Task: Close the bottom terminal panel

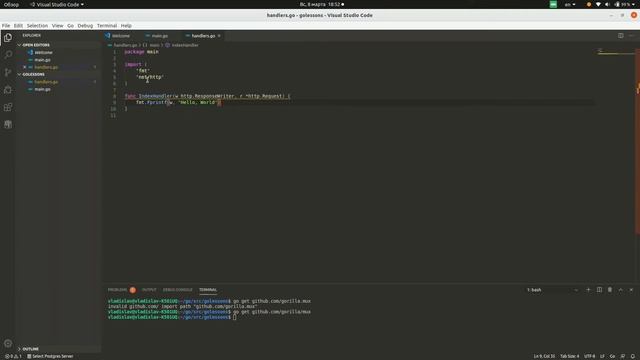Action: pyautogui.click(x=631, y=290)
